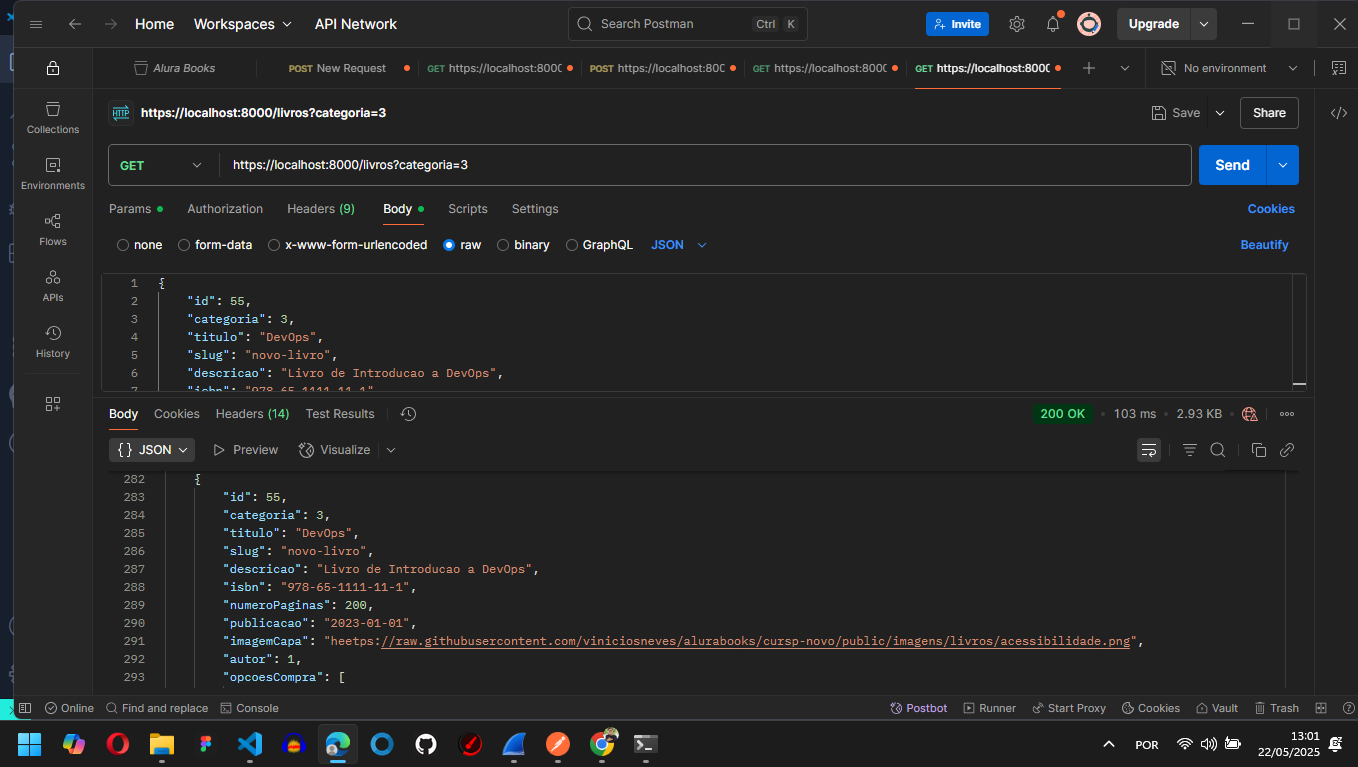
Task: Toggle word wrap in response pane
Action: [1149, 450]
